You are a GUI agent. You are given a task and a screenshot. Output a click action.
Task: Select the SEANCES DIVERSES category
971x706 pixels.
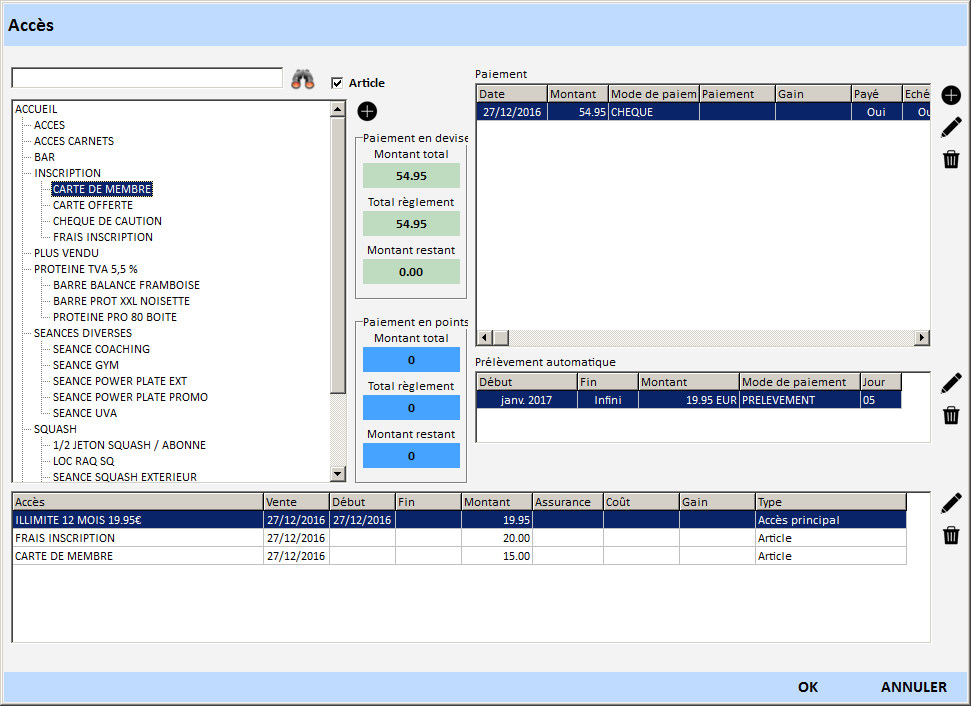(x=83, y=333)
